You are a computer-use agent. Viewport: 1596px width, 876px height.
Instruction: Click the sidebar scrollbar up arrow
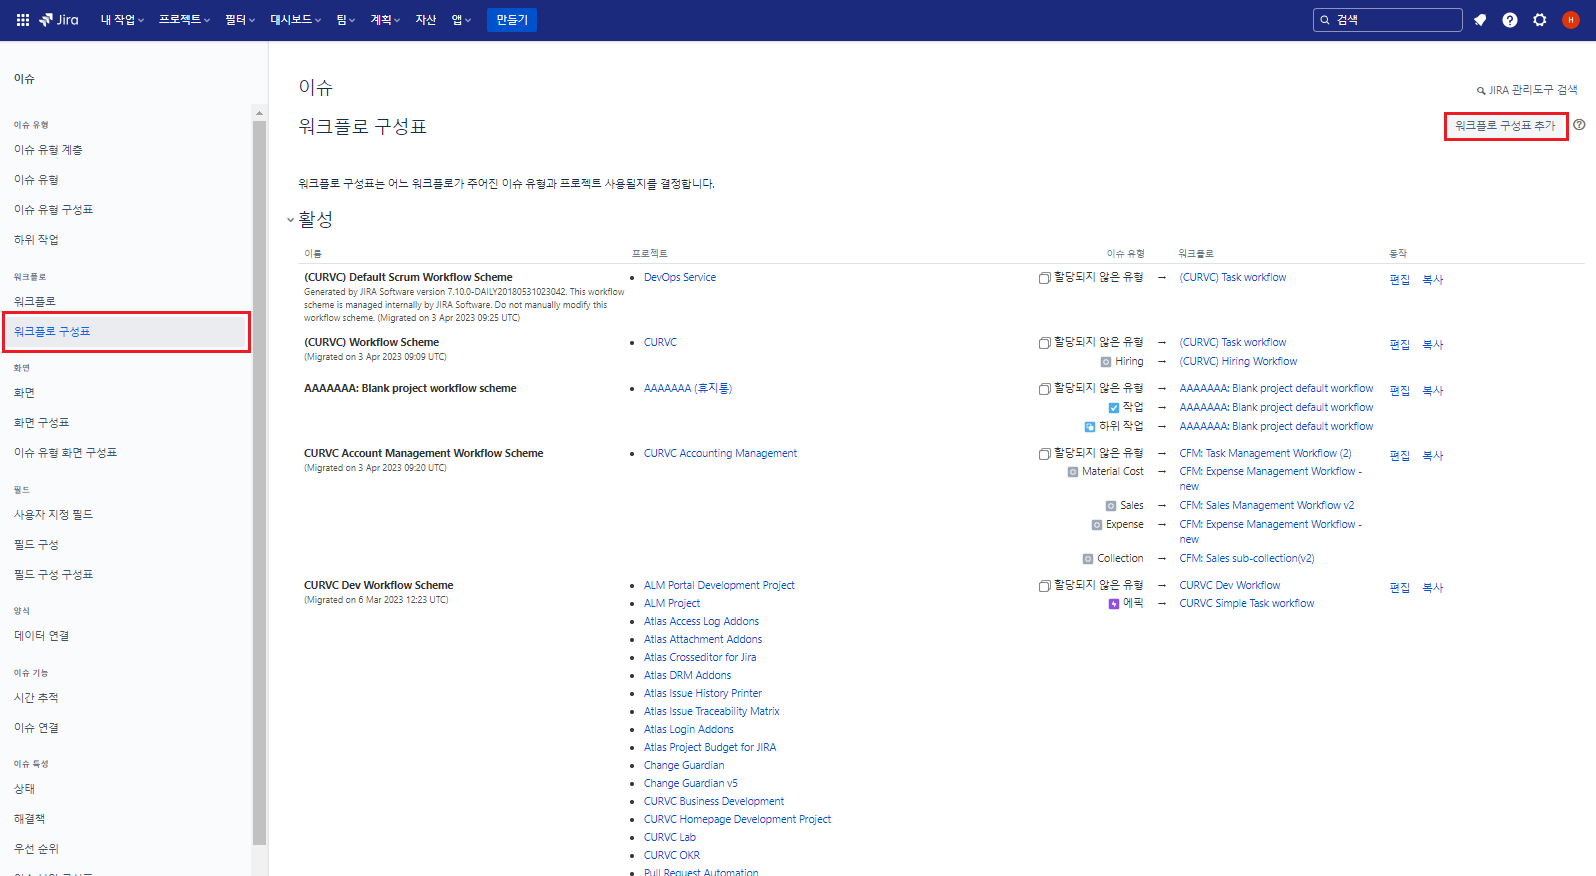pyautogui.click(x=260, y=113)
